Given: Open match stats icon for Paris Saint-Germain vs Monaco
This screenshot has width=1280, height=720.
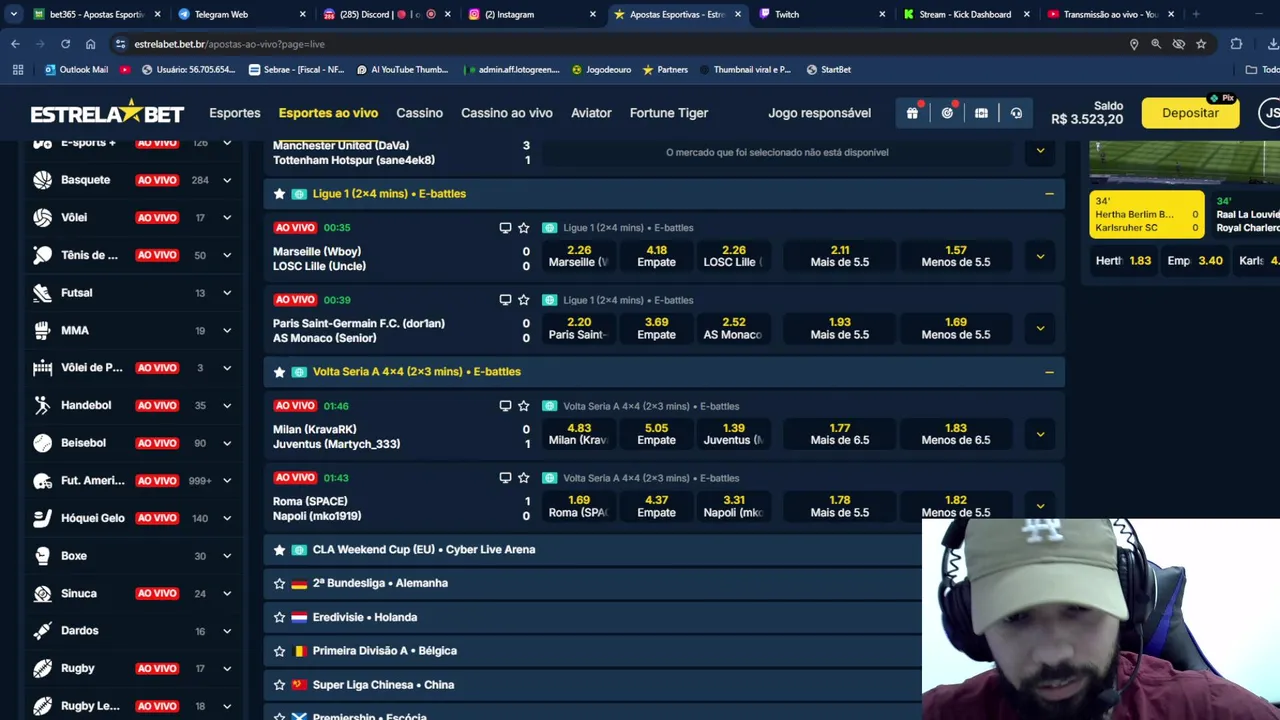Looking at the screenshot, I should 505,300.
